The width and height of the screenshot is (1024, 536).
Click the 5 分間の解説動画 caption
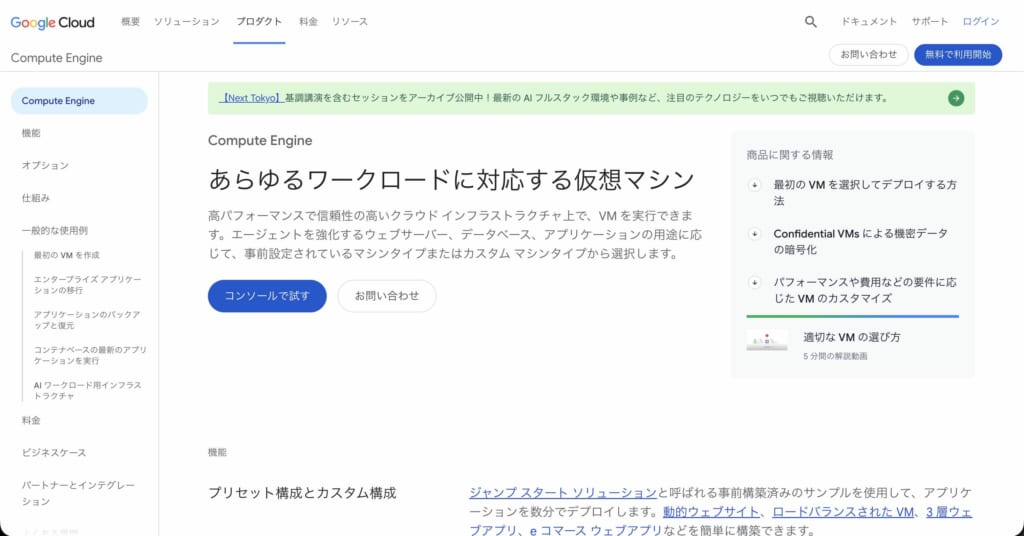coord(835,356)
